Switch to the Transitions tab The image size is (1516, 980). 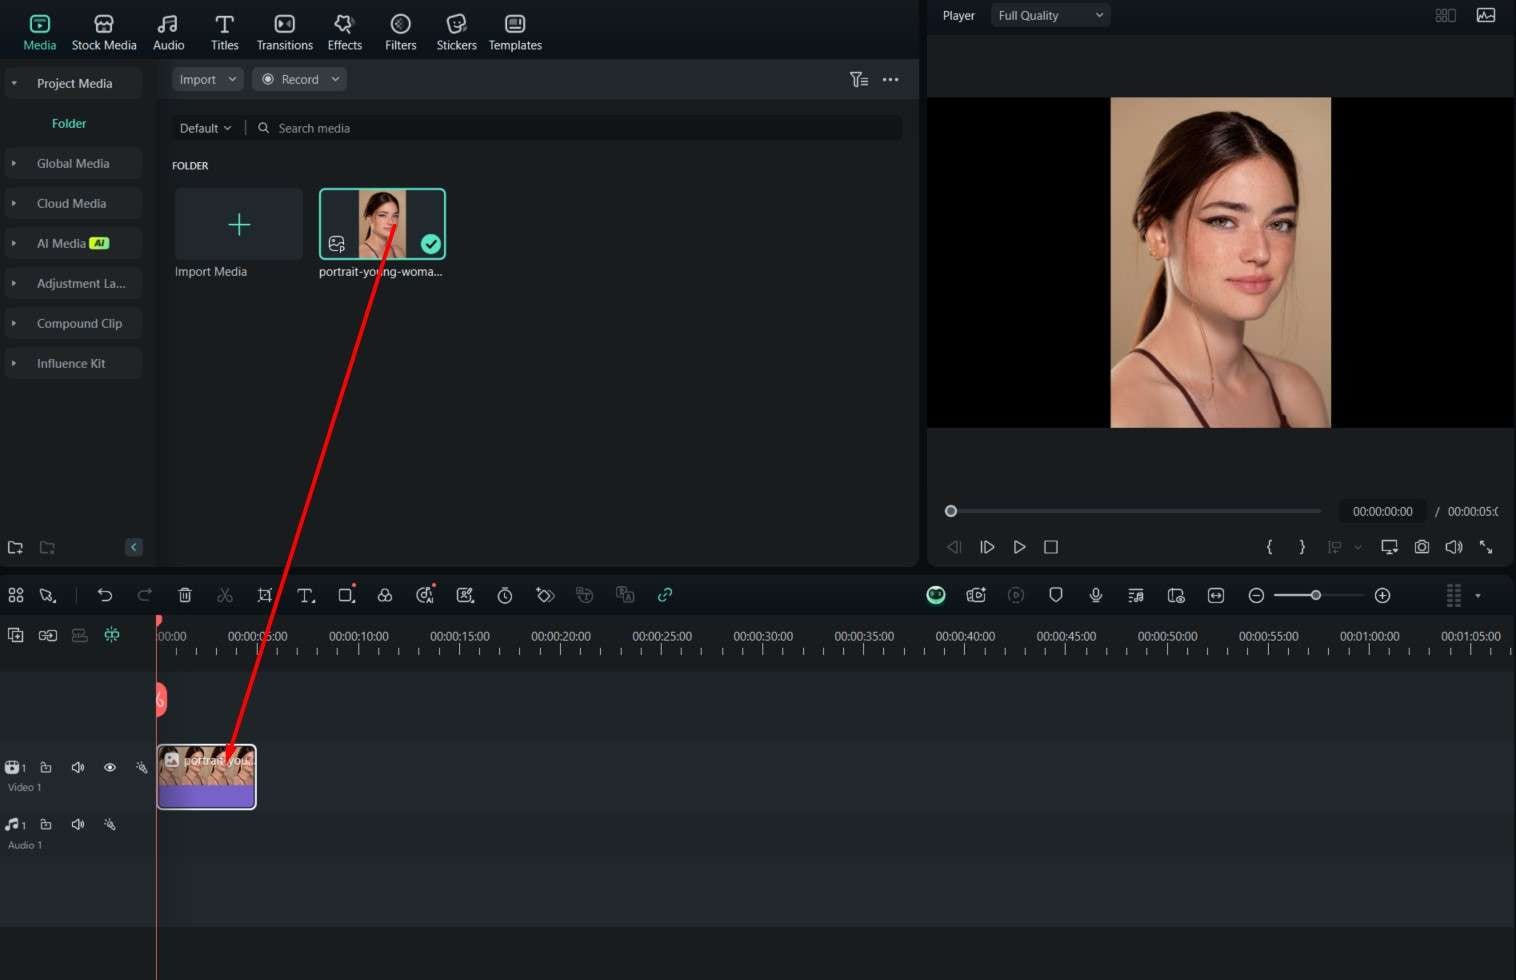coord(284,32)
